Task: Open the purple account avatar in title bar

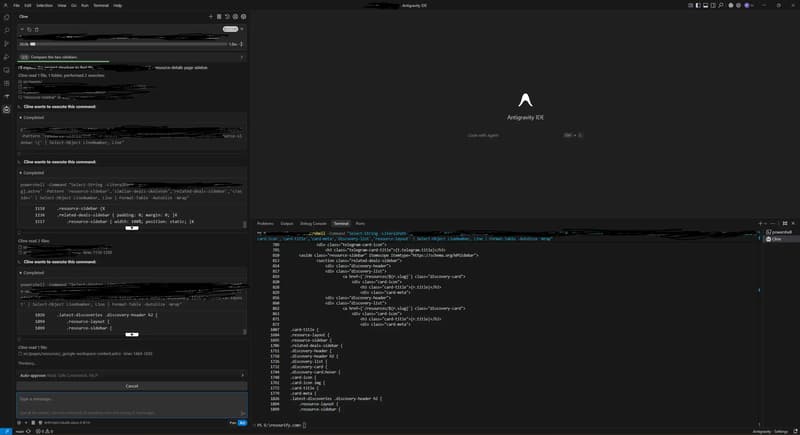Action: [x=746, y=5]
